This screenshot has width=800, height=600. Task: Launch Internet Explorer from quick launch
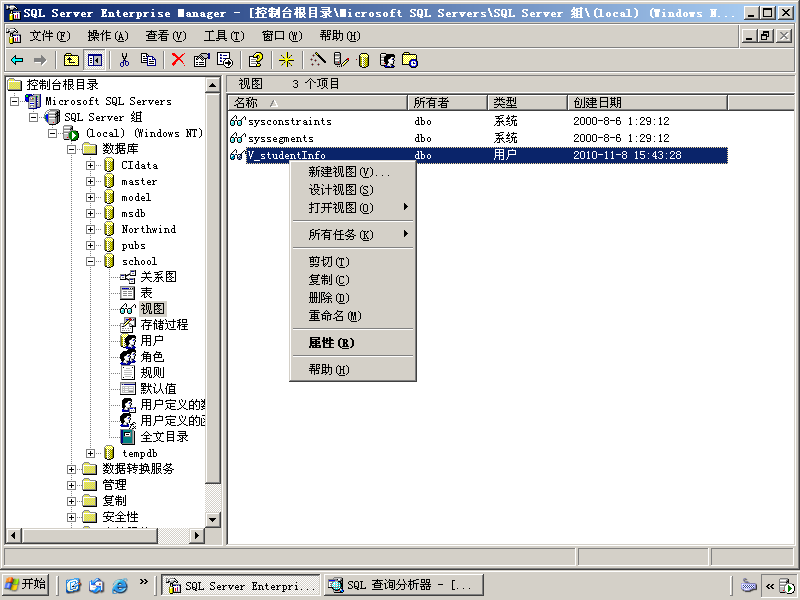pos(119,585)
